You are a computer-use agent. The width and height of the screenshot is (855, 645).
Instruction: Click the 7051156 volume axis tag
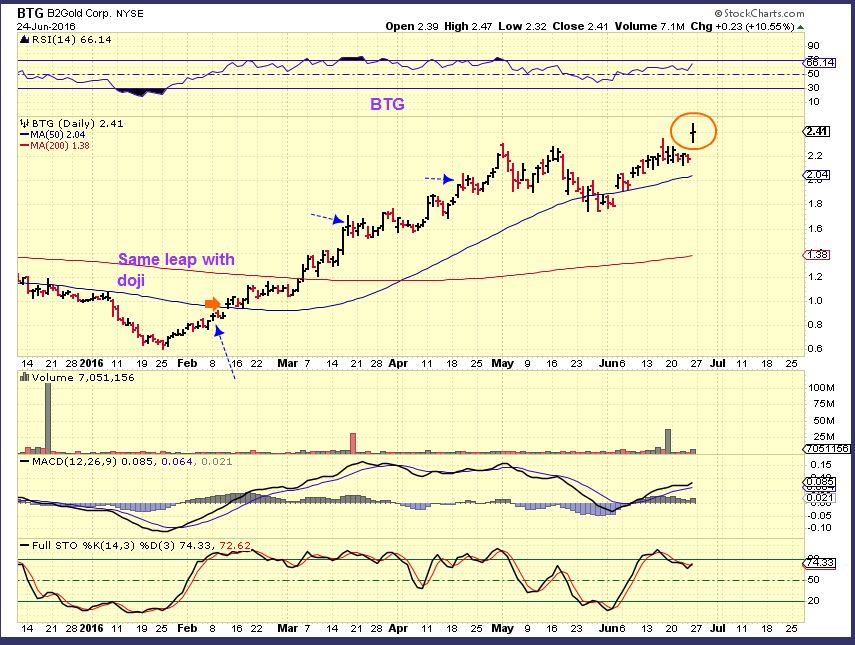pos(826,449)
